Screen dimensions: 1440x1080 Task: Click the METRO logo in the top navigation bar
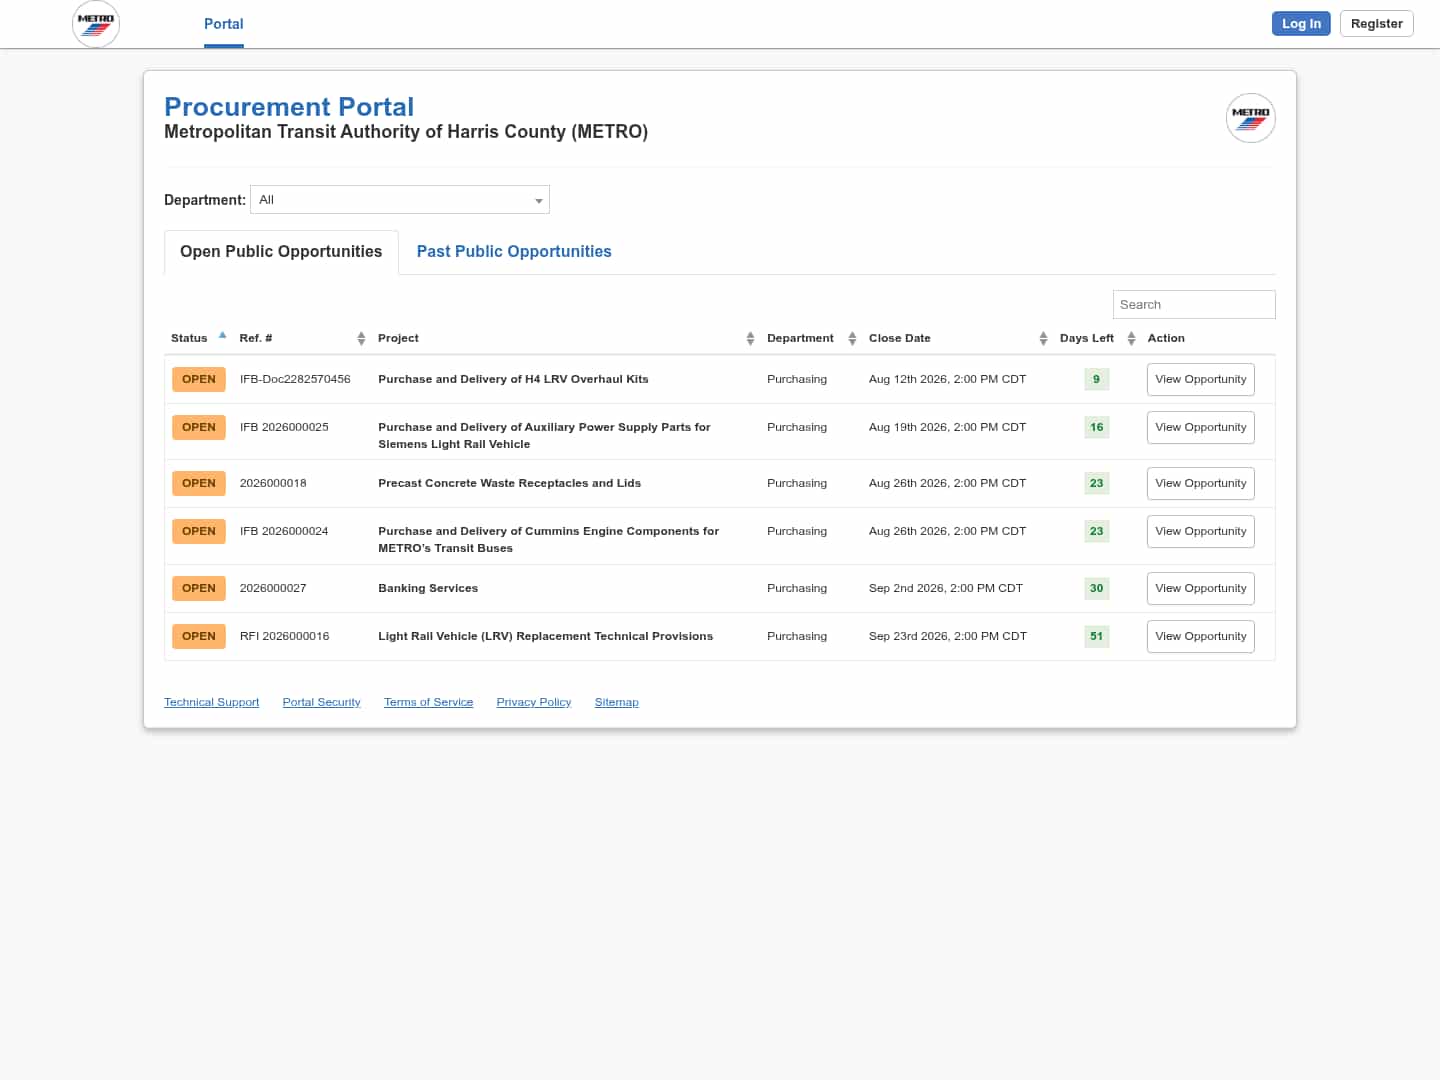[x=96, y=24]
